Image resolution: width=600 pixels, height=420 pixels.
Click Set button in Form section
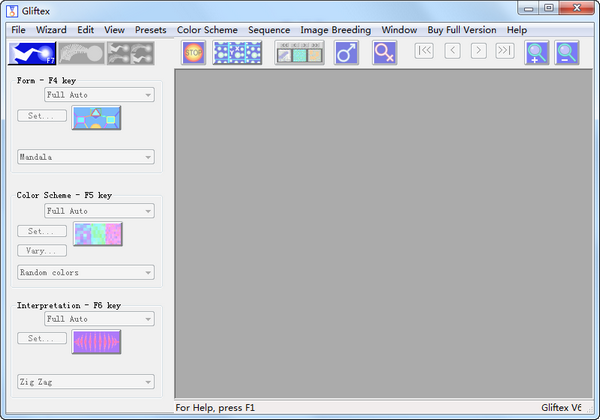(x=42, y=116)
